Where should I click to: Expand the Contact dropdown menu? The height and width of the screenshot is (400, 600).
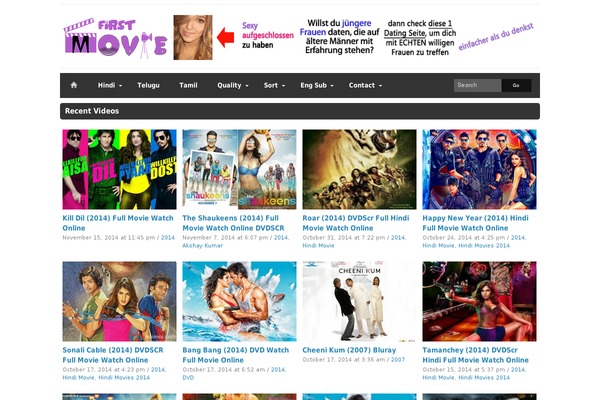click(x=365, y=85)
